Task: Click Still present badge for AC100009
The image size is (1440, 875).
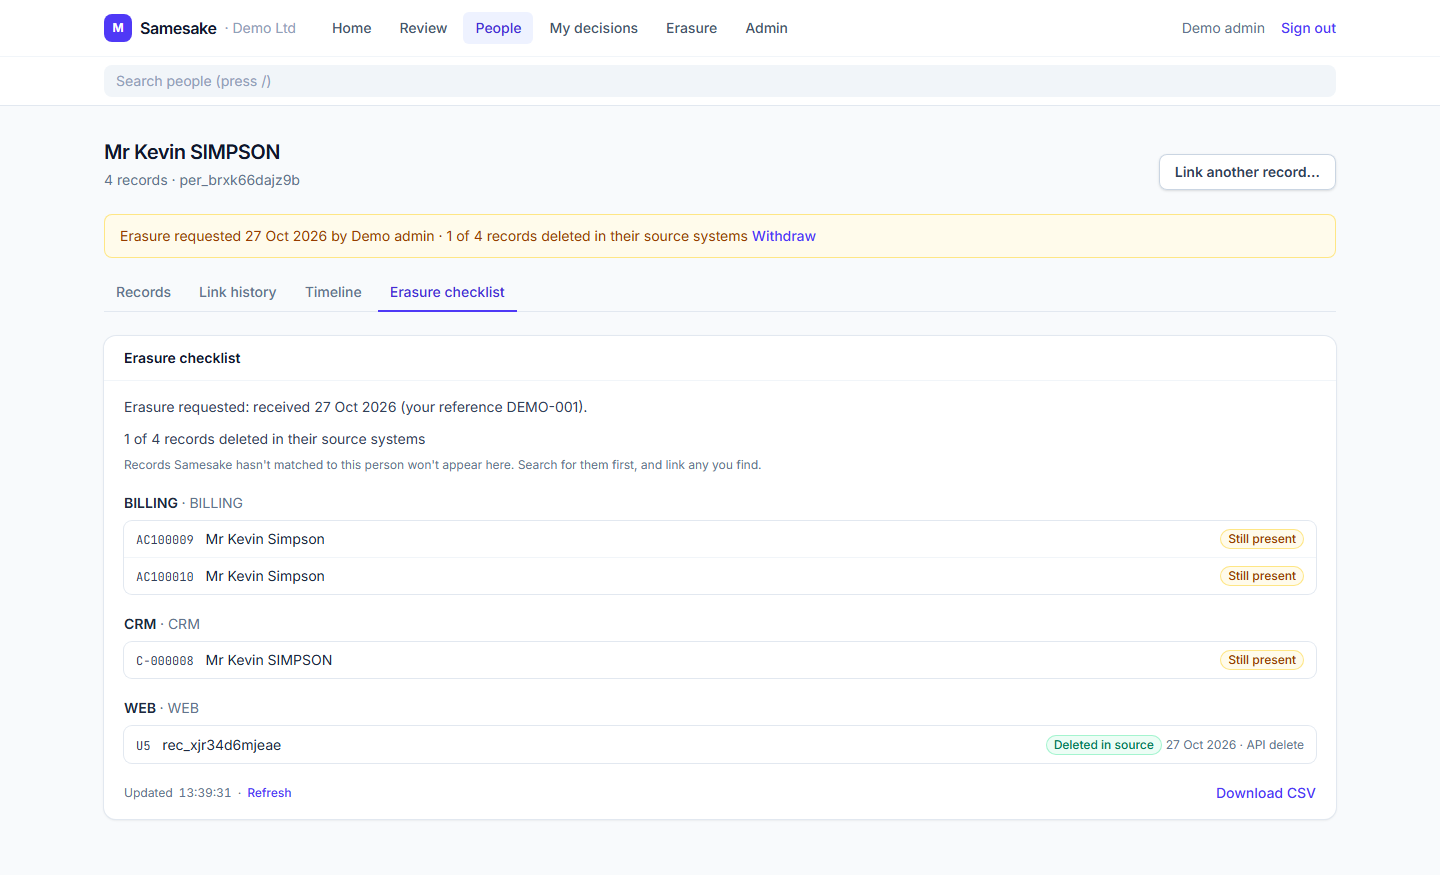Action: (1262, 539)
